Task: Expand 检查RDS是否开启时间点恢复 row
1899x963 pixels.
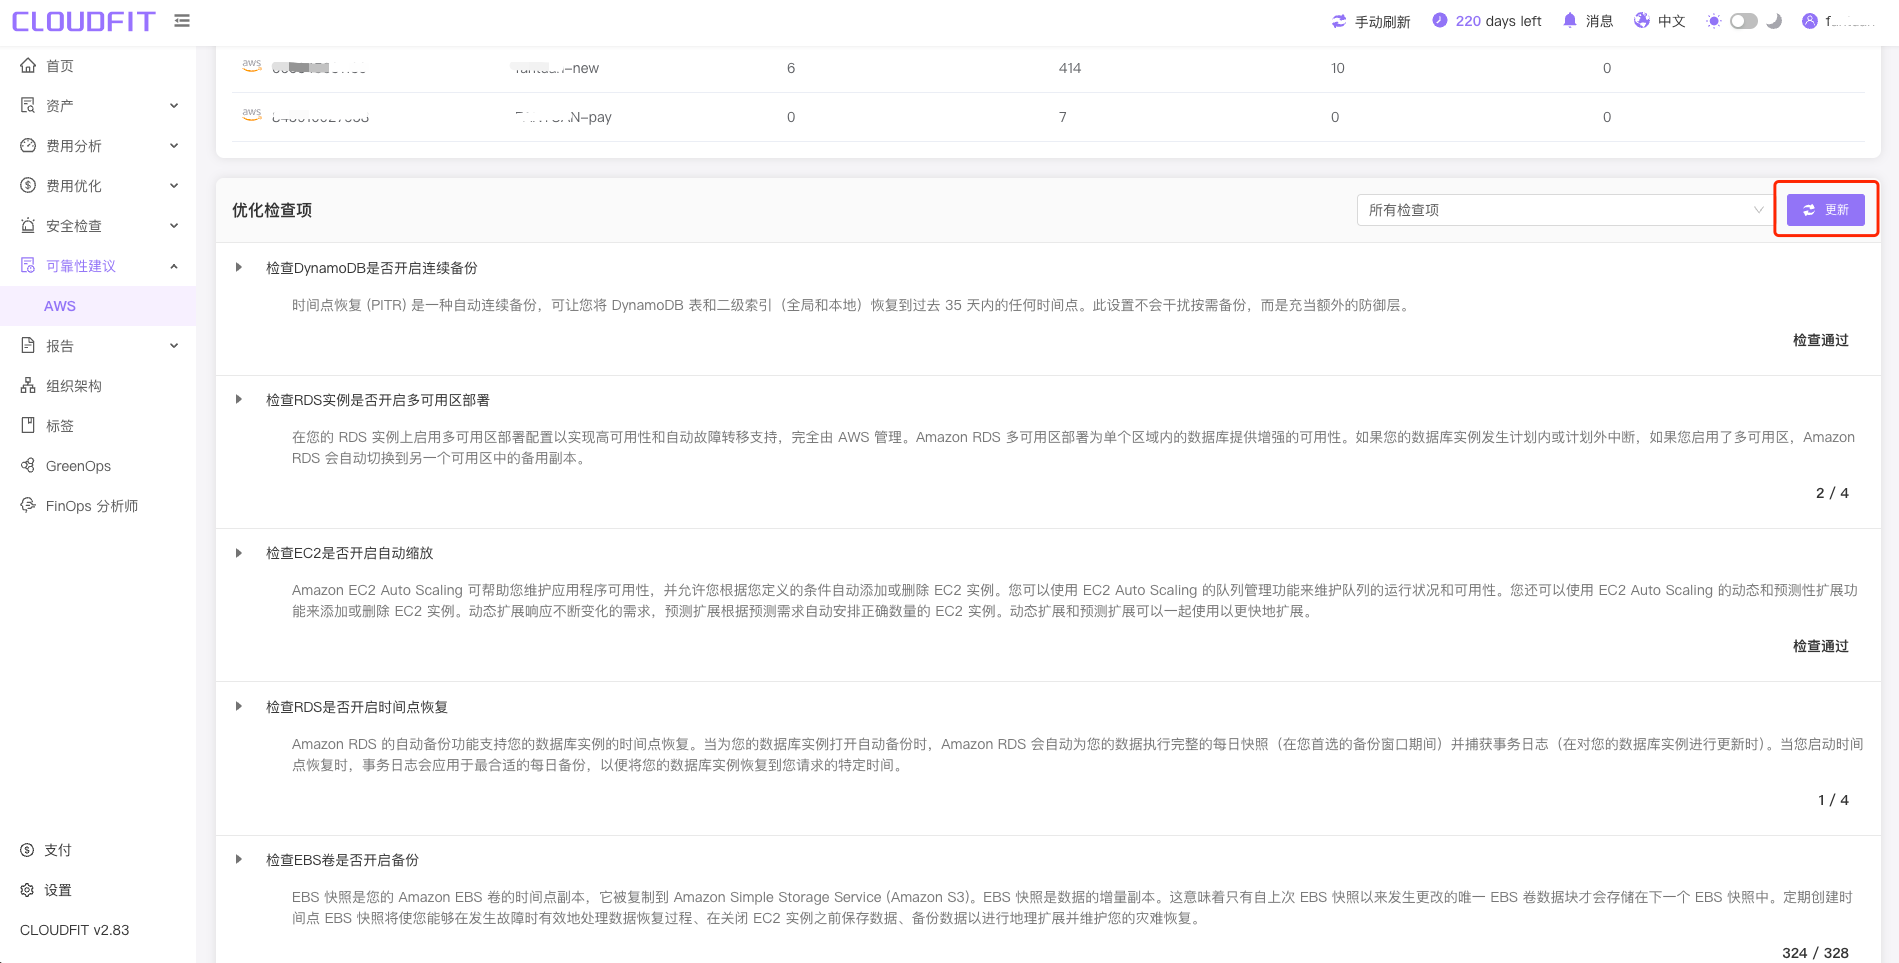Action: click(x=238, y=706)
